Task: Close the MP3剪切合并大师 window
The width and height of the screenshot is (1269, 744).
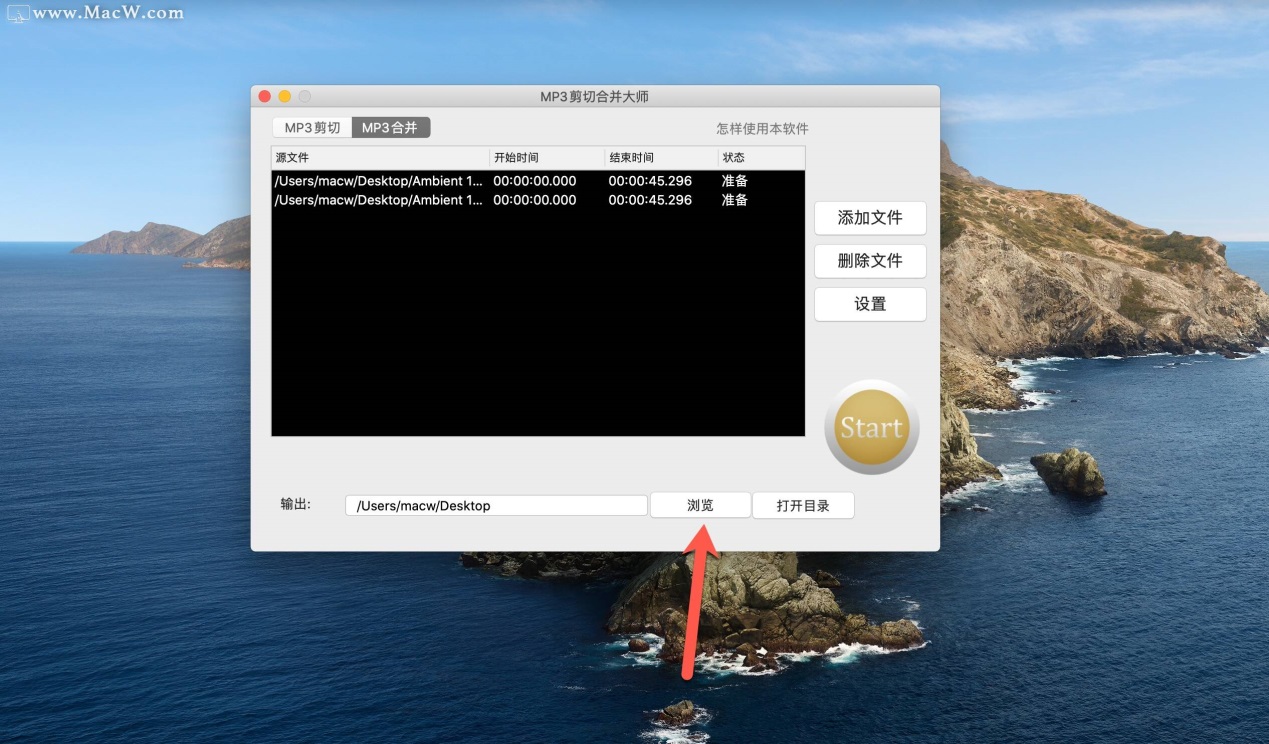Action: click(x=264, y=97)
